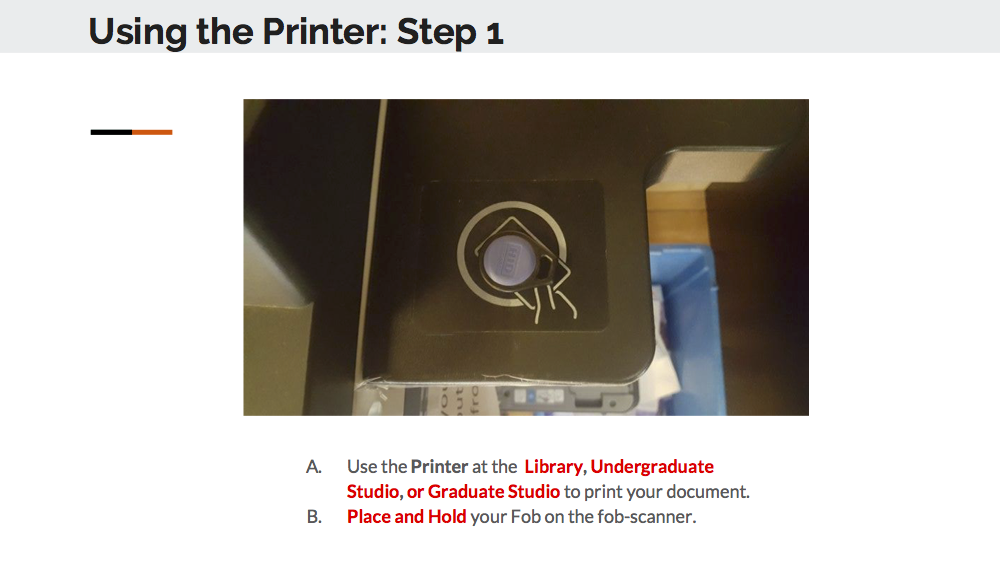Click the black segment of accent line
1000x562 pixels.
coord(111,132)
